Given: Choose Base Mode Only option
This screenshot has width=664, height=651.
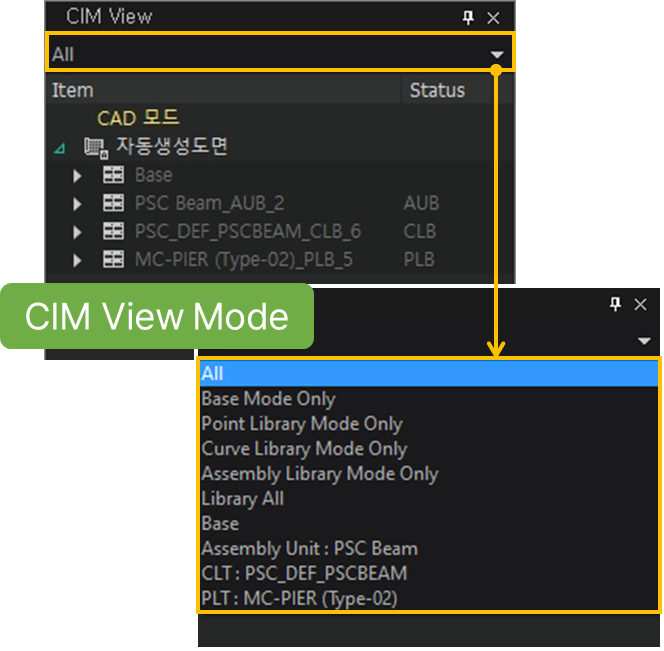Looking at the screenshot, I should tap(429, 399).
